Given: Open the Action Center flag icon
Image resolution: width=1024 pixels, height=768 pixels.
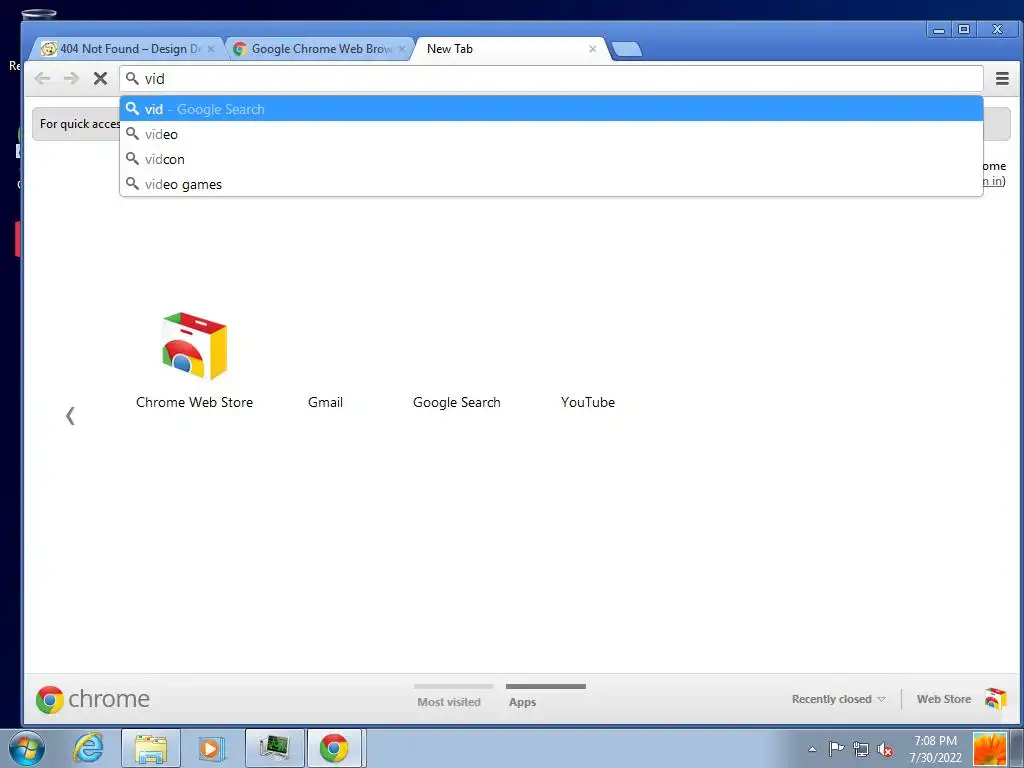Looking at the screenshot, I should [836, 748].
